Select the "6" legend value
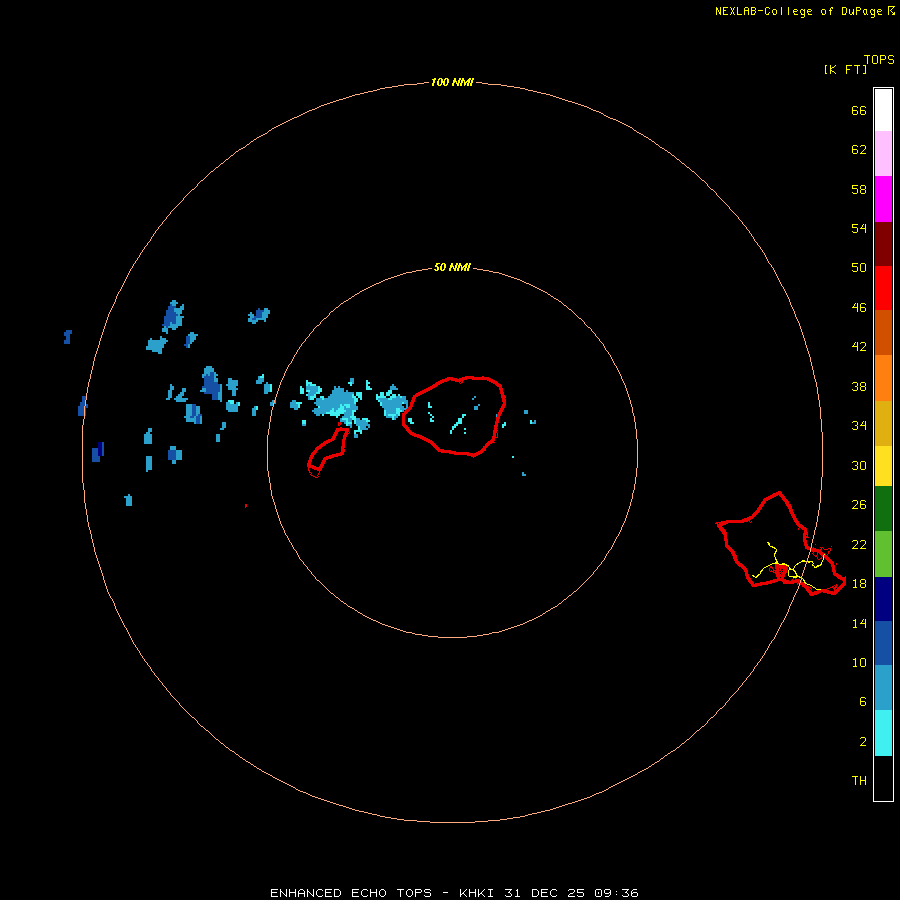Screen dimensions: 900x900 click(863, 702)
